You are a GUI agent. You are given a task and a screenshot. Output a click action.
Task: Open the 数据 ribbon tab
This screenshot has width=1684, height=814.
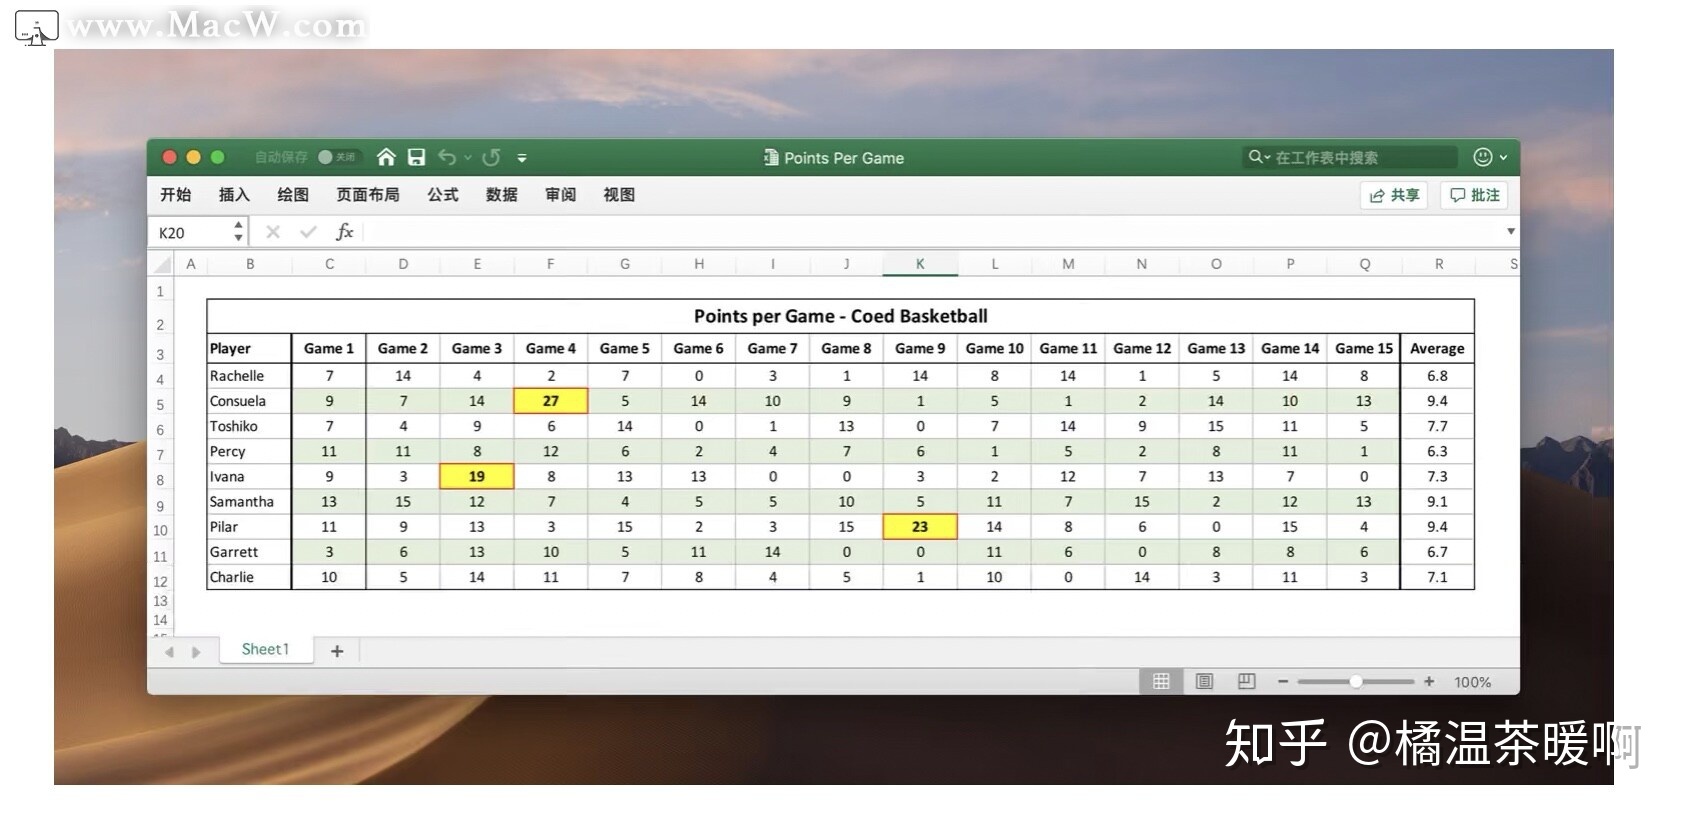(502, 194)
